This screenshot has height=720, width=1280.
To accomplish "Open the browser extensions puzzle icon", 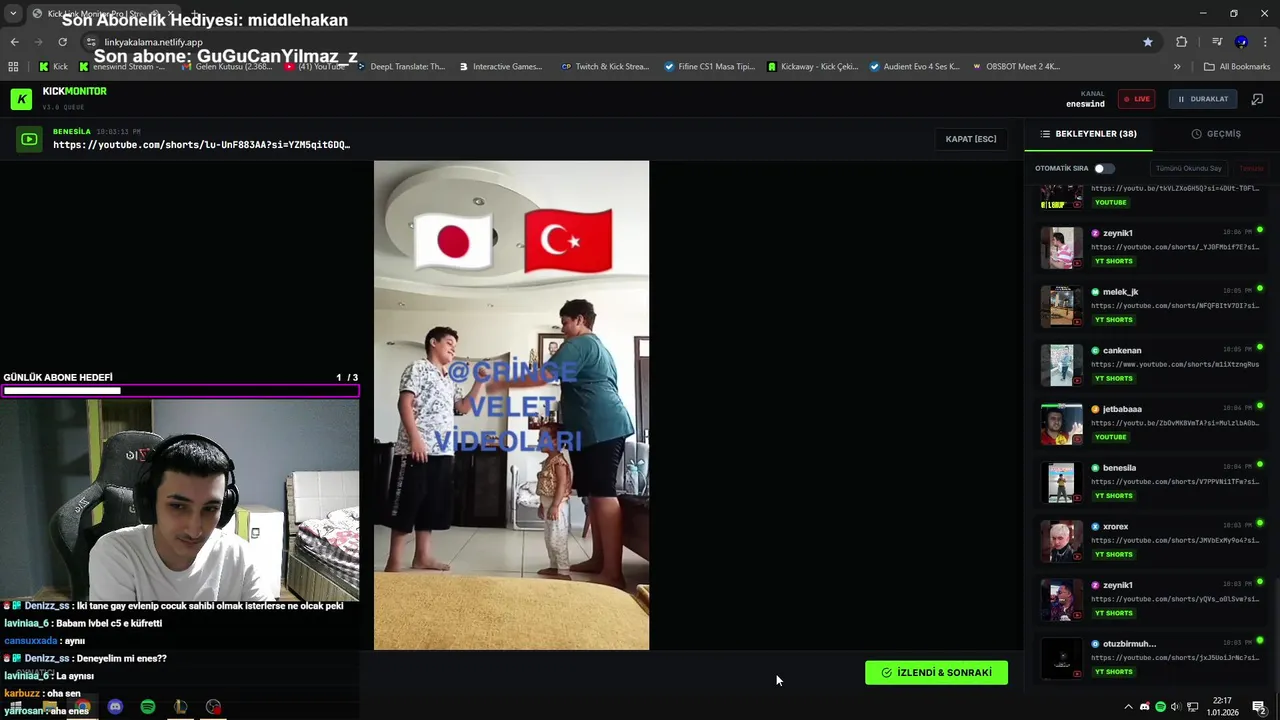I will pos(1182,42).
